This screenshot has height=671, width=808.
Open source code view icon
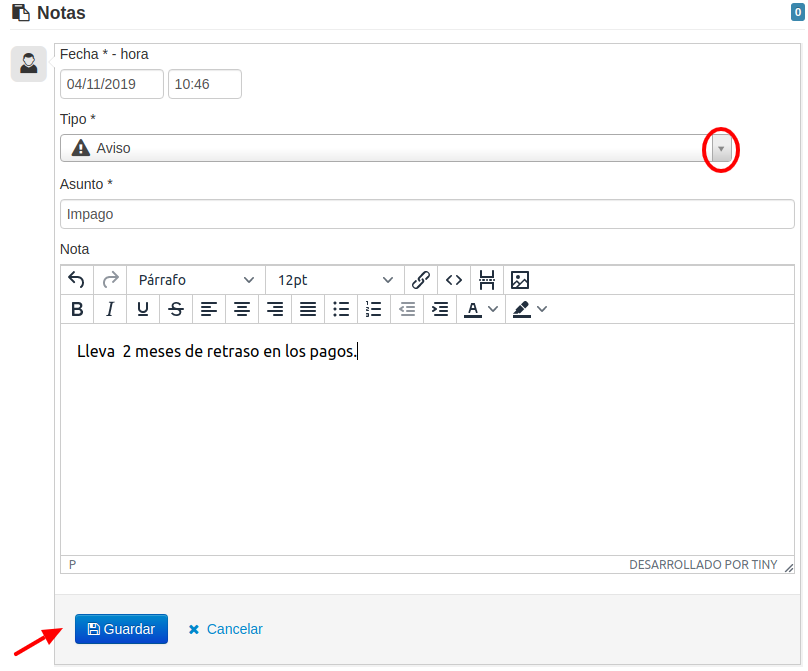pos(454,280)
